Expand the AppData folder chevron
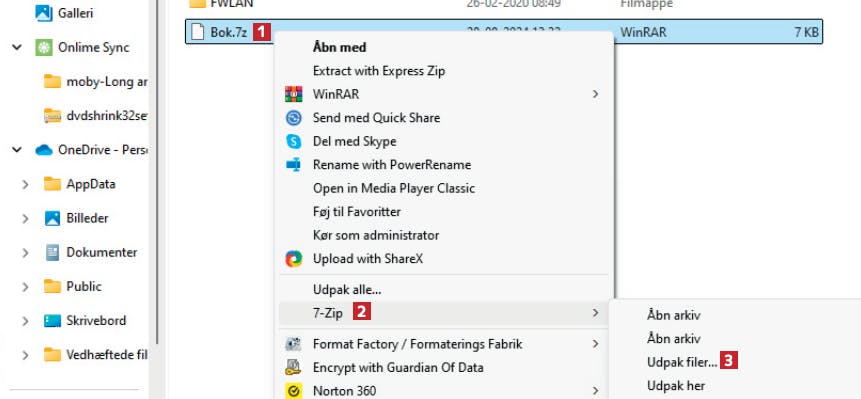This screenshot has width=861, height=399. tap(25, 184)
